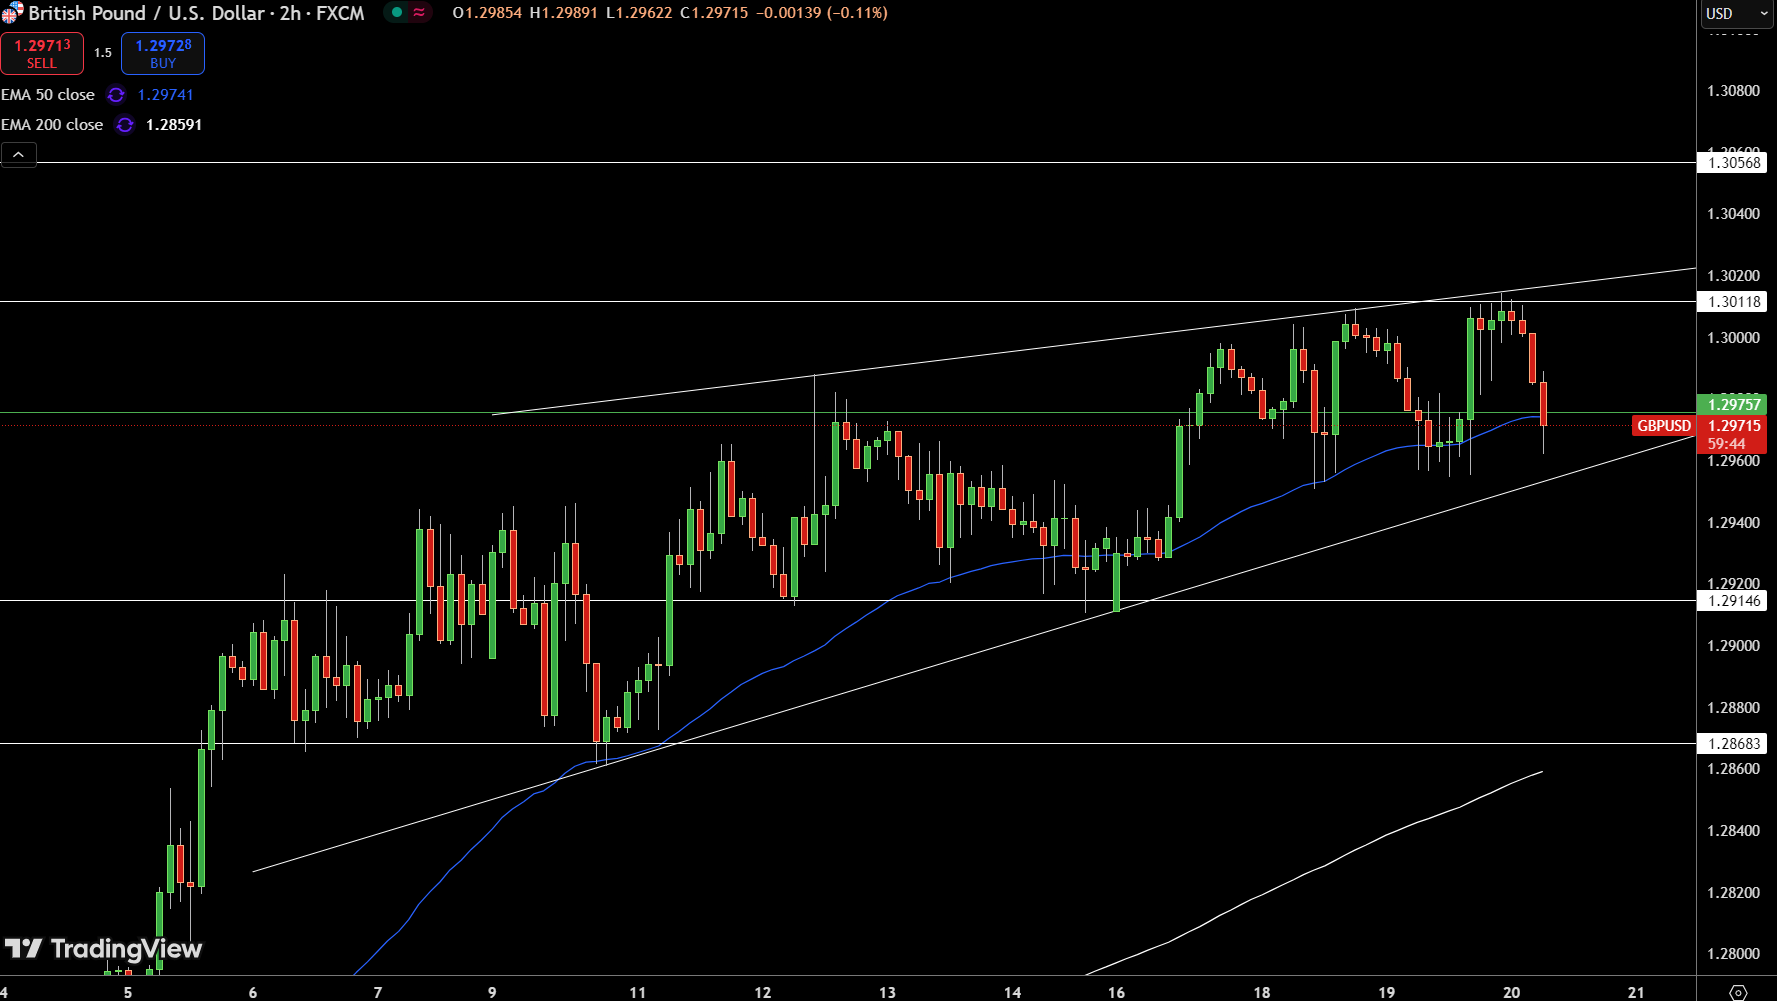Click the 1.30800 price axis label

point(1733,91)
